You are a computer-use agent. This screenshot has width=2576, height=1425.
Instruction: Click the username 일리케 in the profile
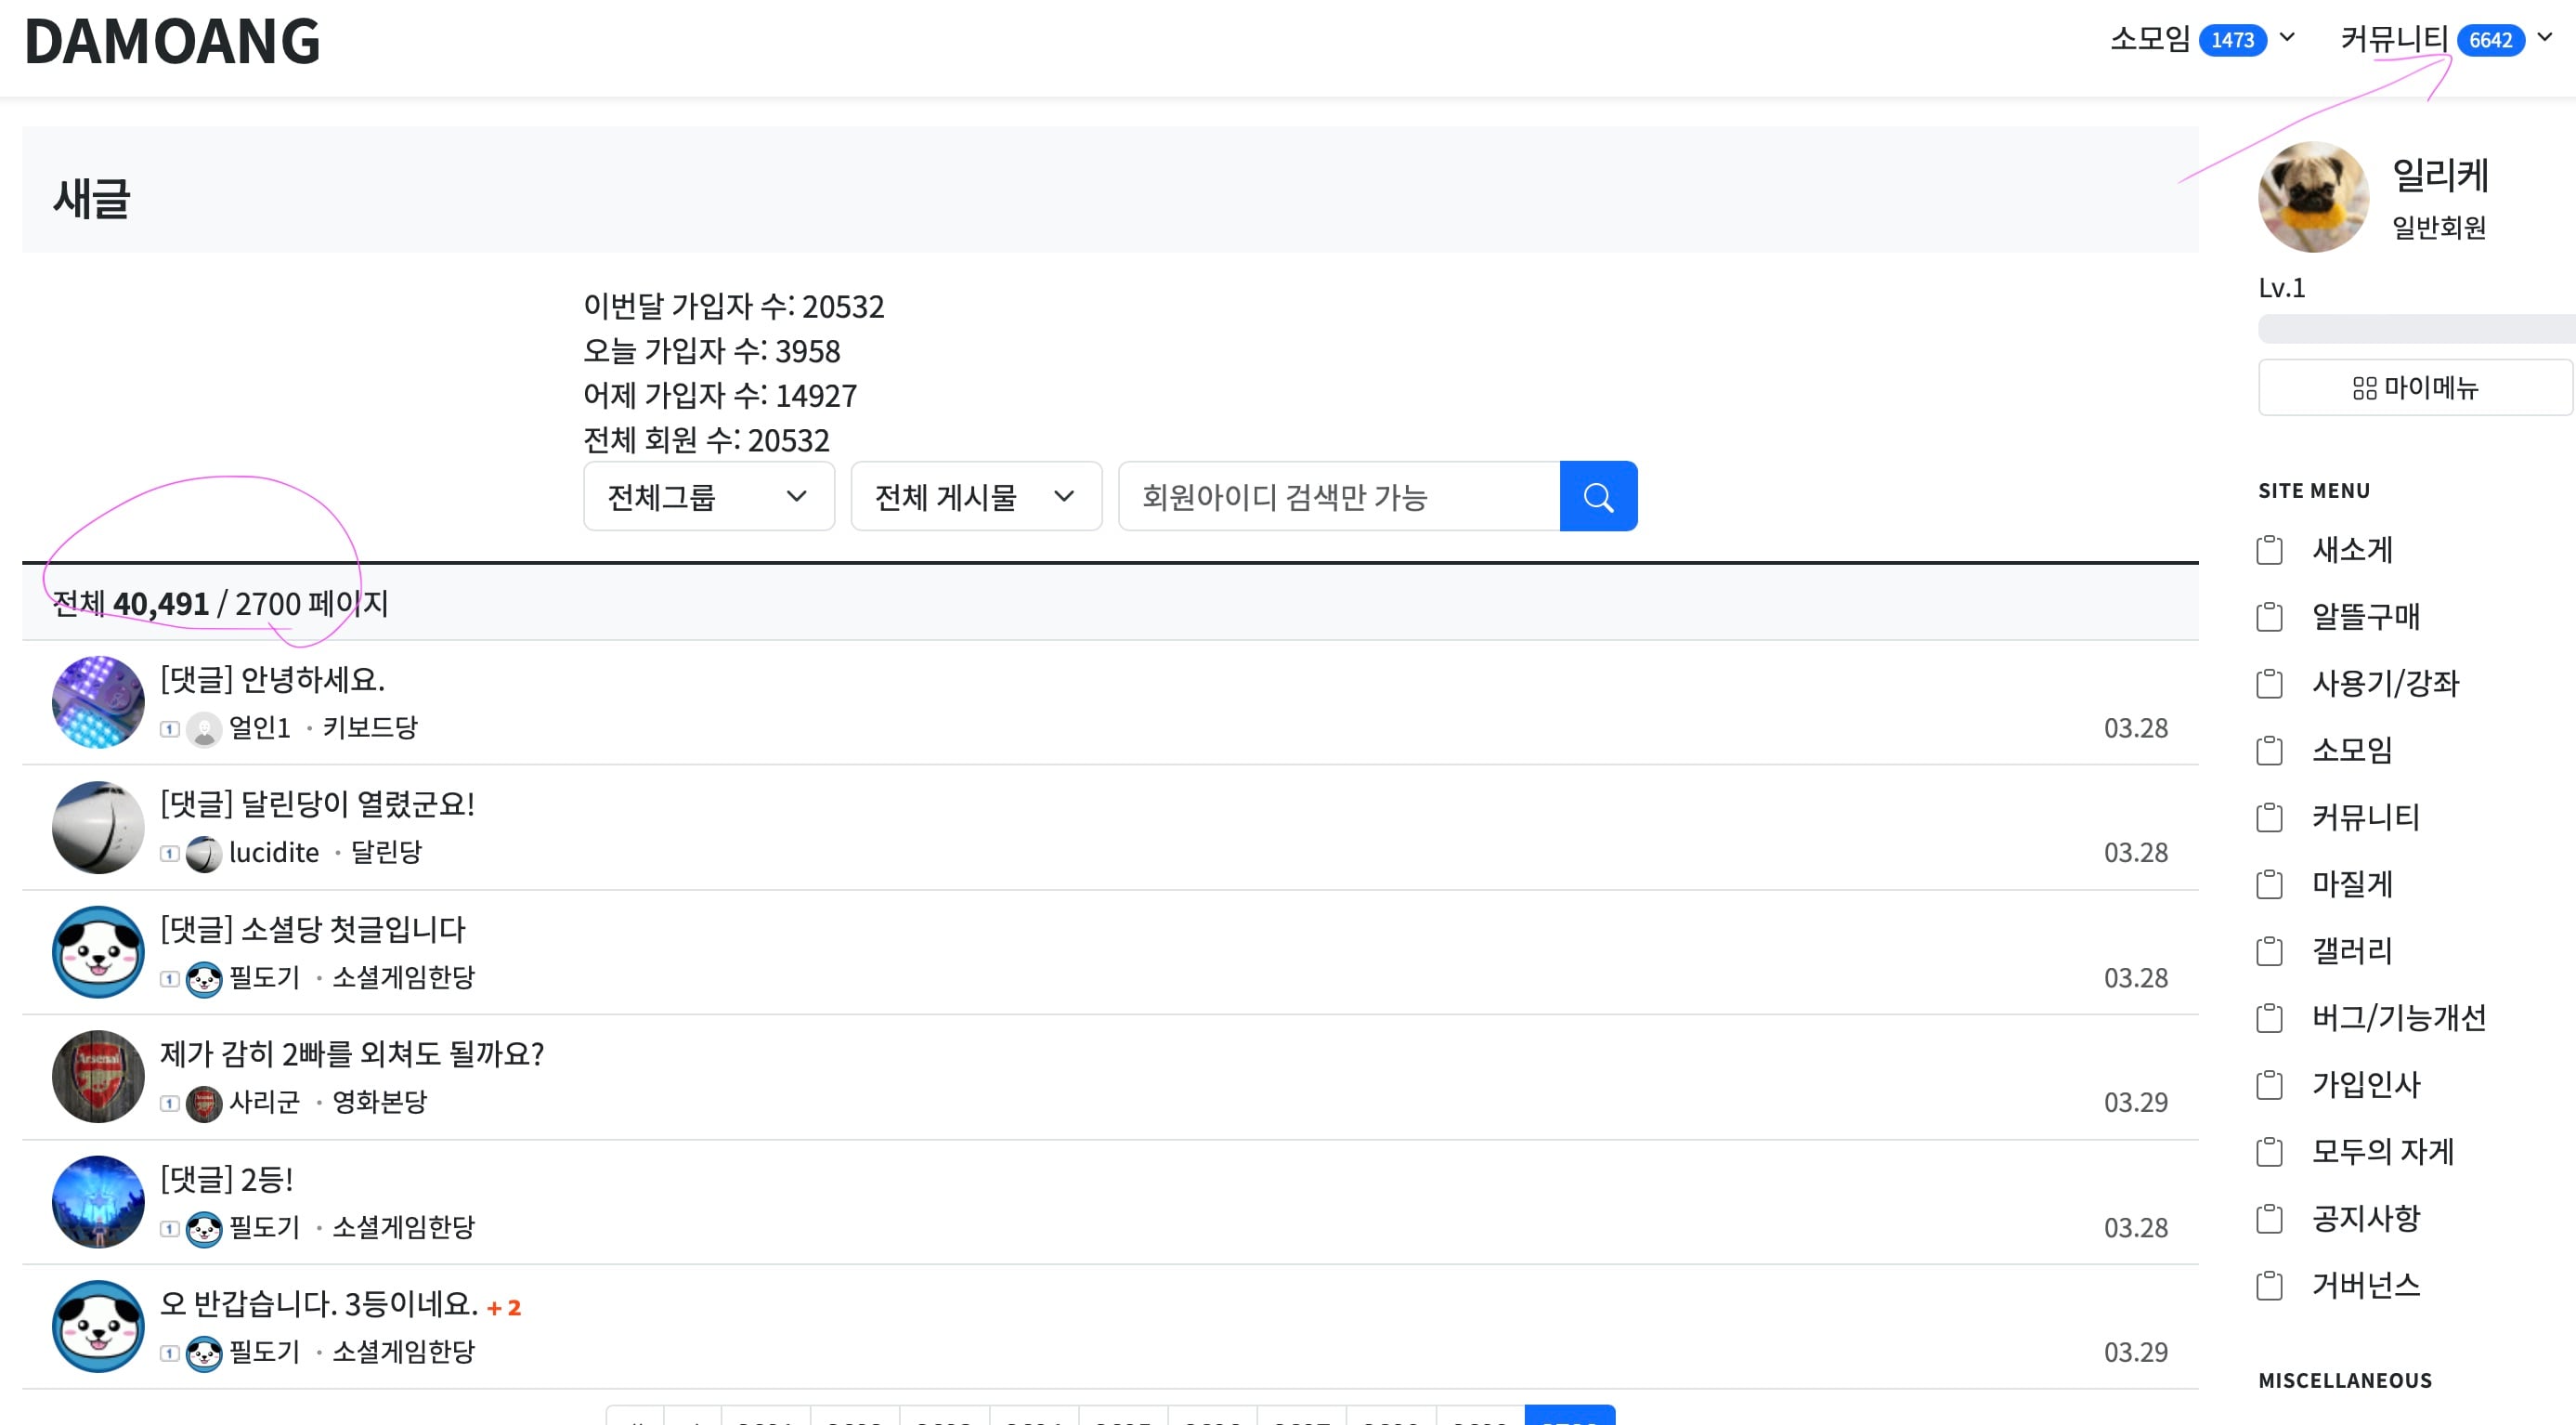(2439, 175)
